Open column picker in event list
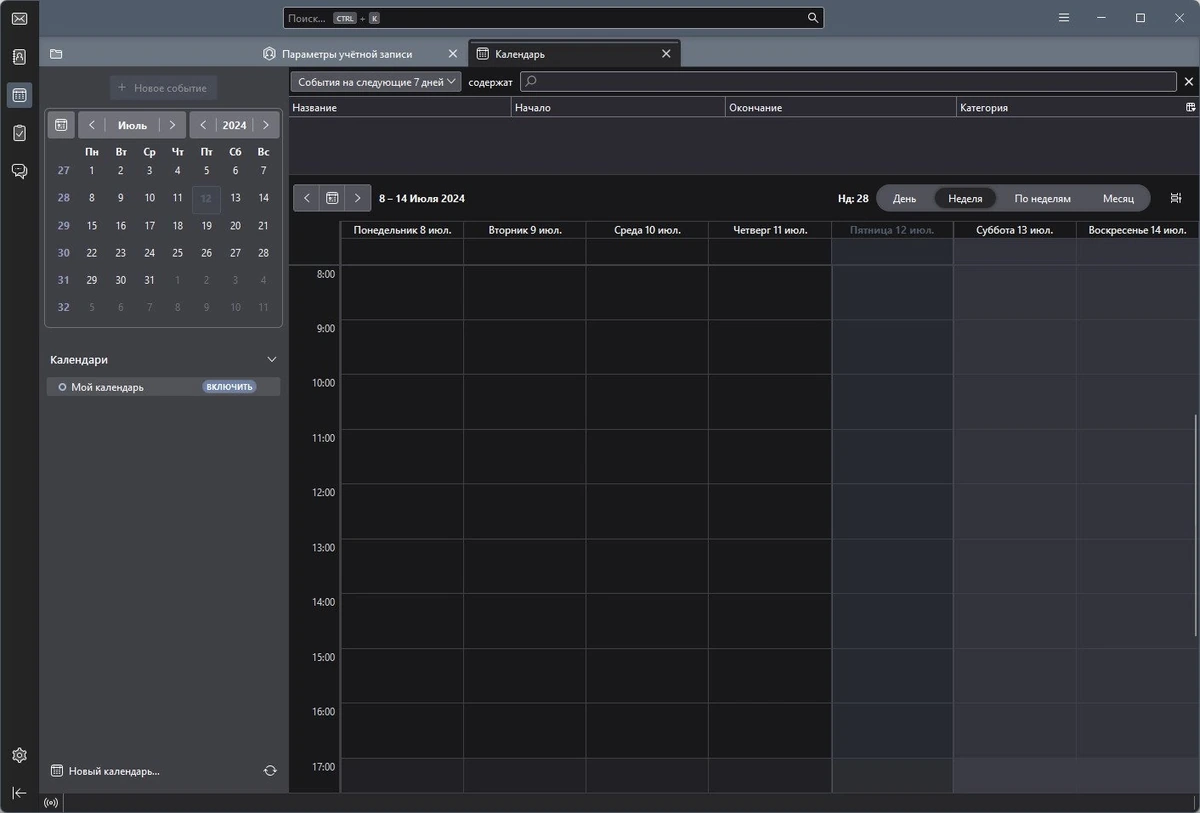Viewport: 1200px width, 813px height. [1191, 107]
